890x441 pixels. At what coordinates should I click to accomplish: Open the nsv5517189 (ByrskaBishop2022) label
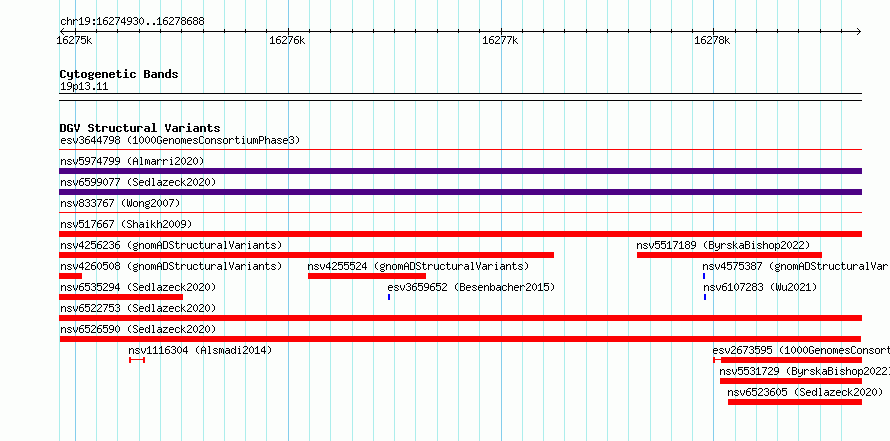[723, 245]
